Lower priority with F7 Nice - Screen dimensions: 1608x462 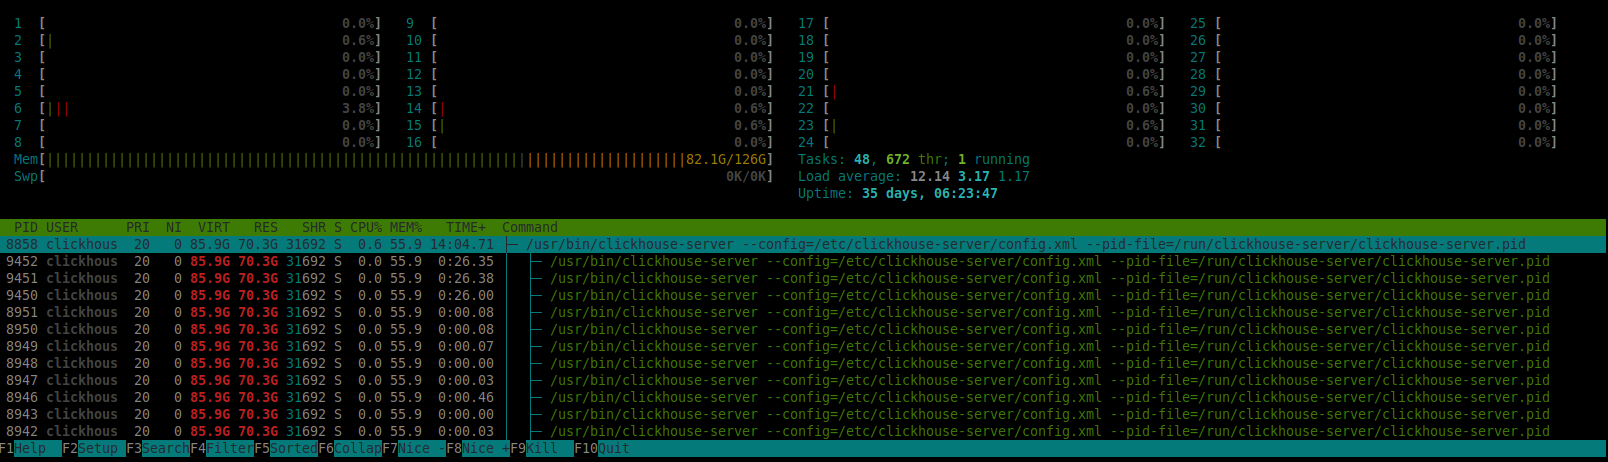(414, 448)
